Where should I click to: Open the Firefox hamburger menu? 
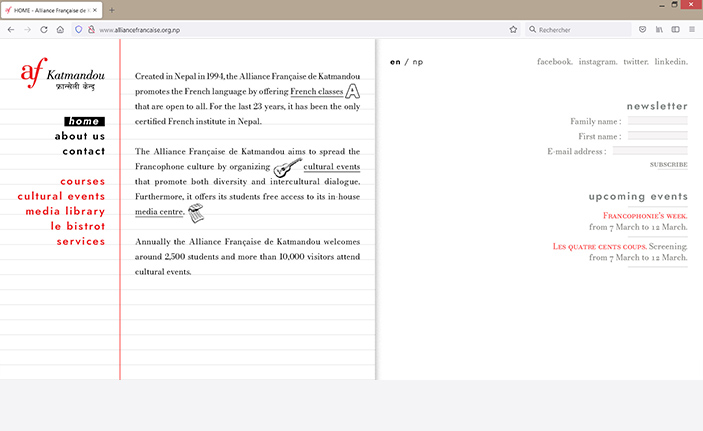click(x=692, y=30)
